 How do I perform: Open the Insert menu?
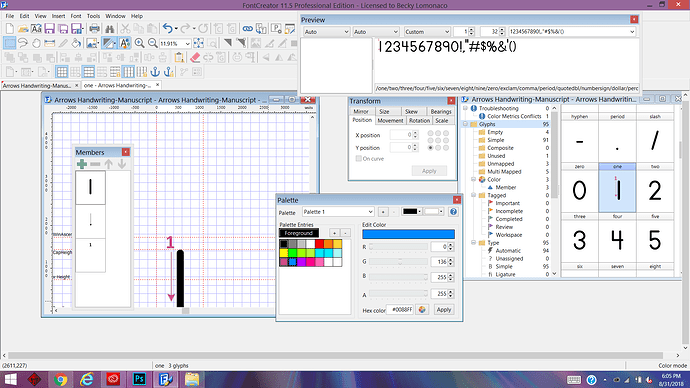pos(58,16)
